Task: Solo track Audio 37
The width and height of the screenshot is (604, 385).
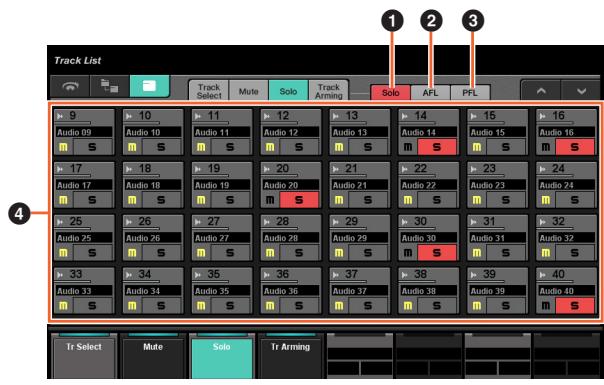Action: (x=368, y=306)
